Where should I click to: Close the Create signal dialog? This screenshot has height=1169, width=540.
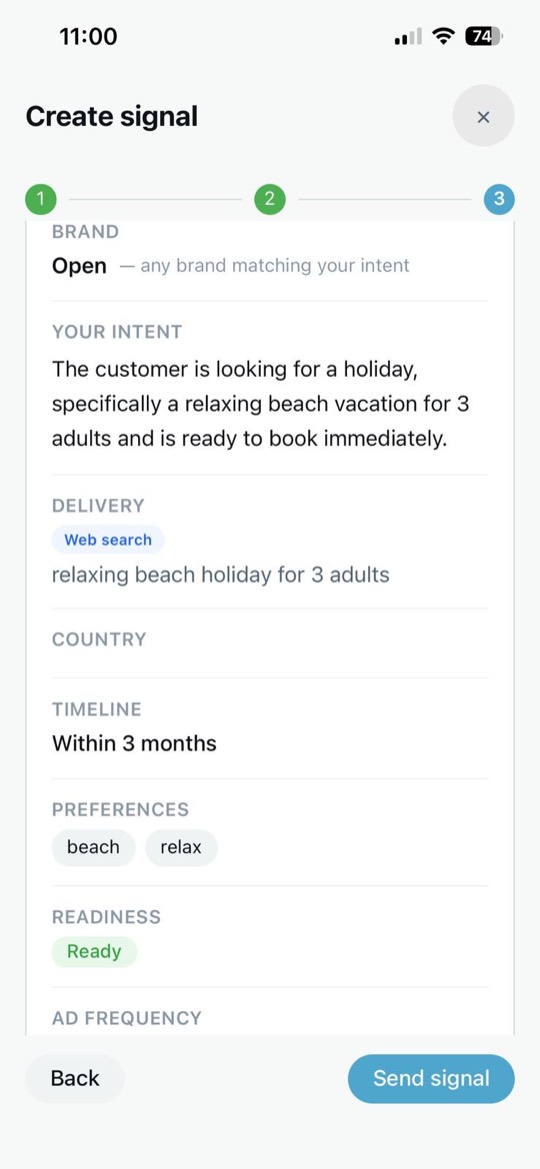pos(483,116)
